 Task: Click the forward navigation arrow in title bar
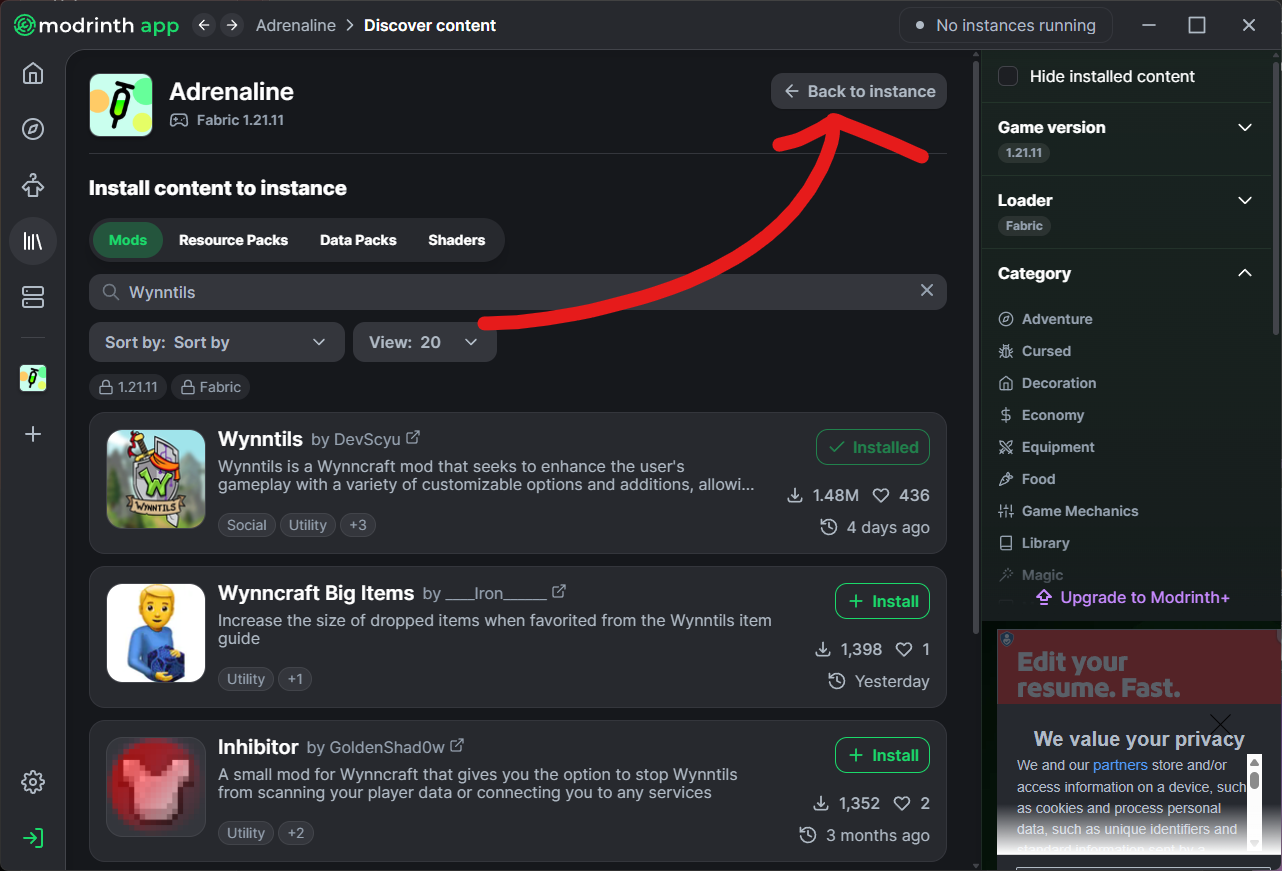tap(232, 25)
